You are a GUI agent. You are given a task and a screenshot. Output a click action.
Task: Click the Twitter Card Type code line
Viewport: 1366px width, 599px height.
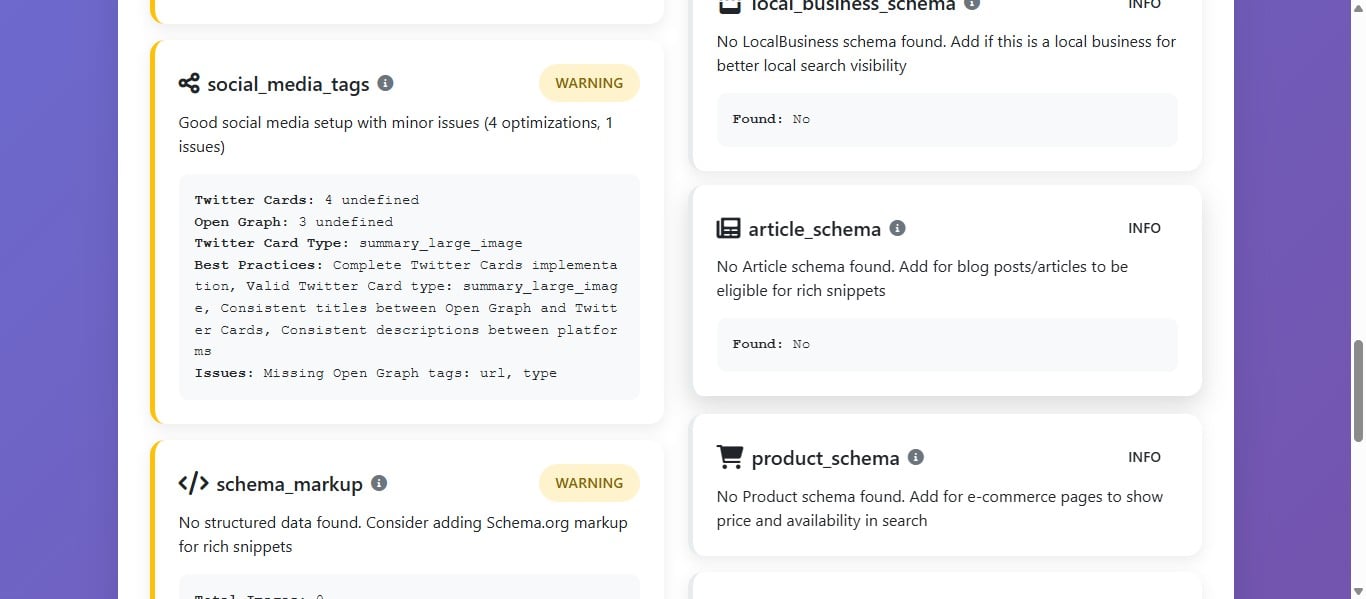[358, 243]
